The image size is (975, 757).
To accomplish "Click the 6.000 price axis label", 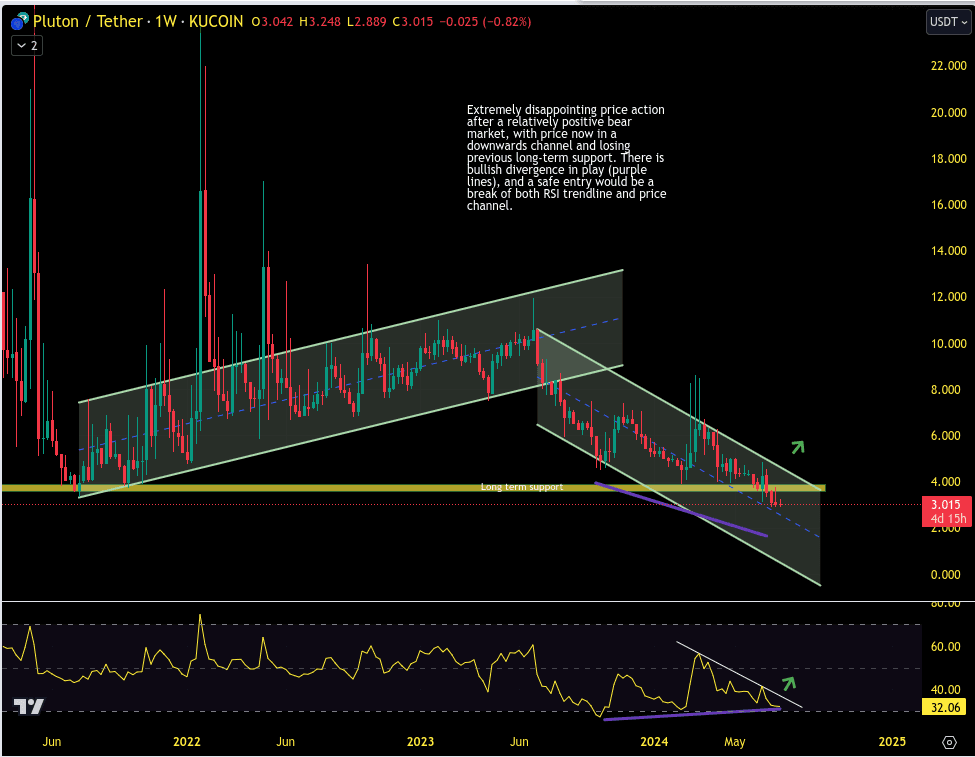I will [945, 435].
